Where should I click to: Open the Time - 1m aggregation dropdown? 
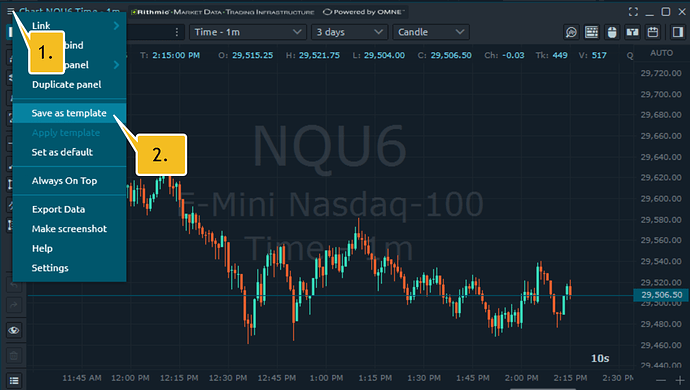248,32
